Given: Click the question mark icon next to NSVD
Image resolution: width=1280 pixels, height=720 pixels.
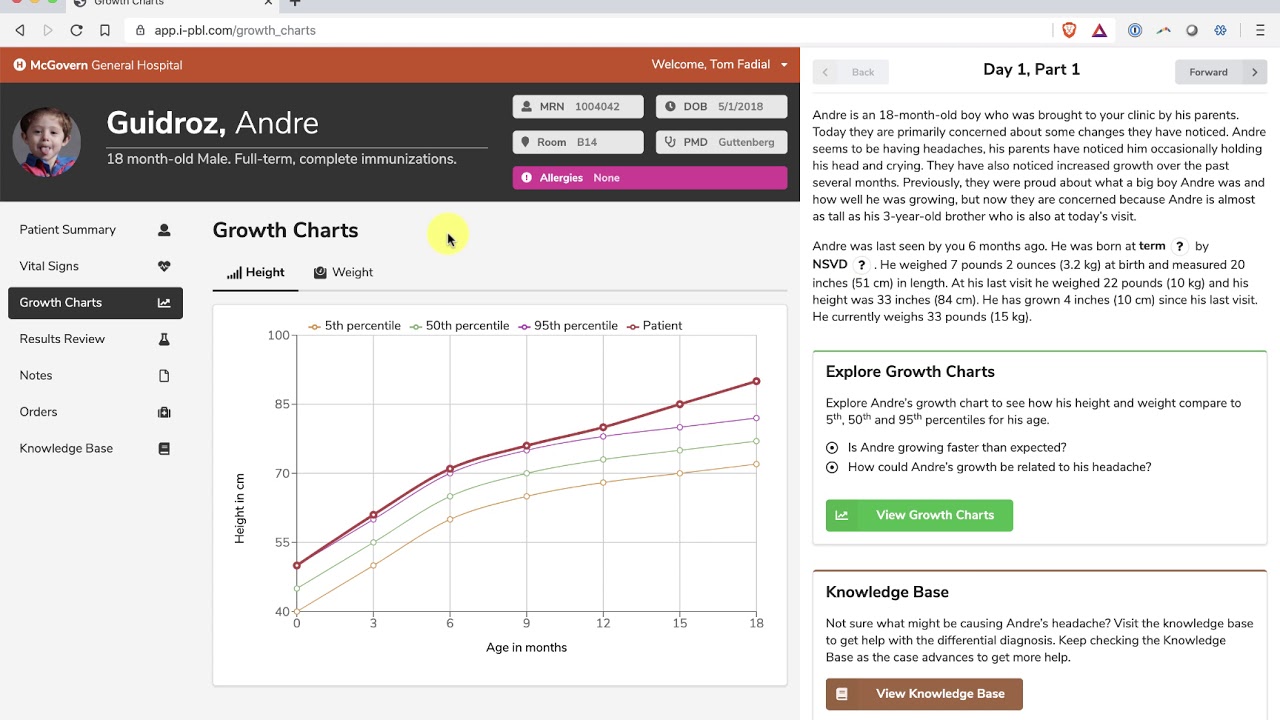Looking at the screenshot, I should click(861, 265).
